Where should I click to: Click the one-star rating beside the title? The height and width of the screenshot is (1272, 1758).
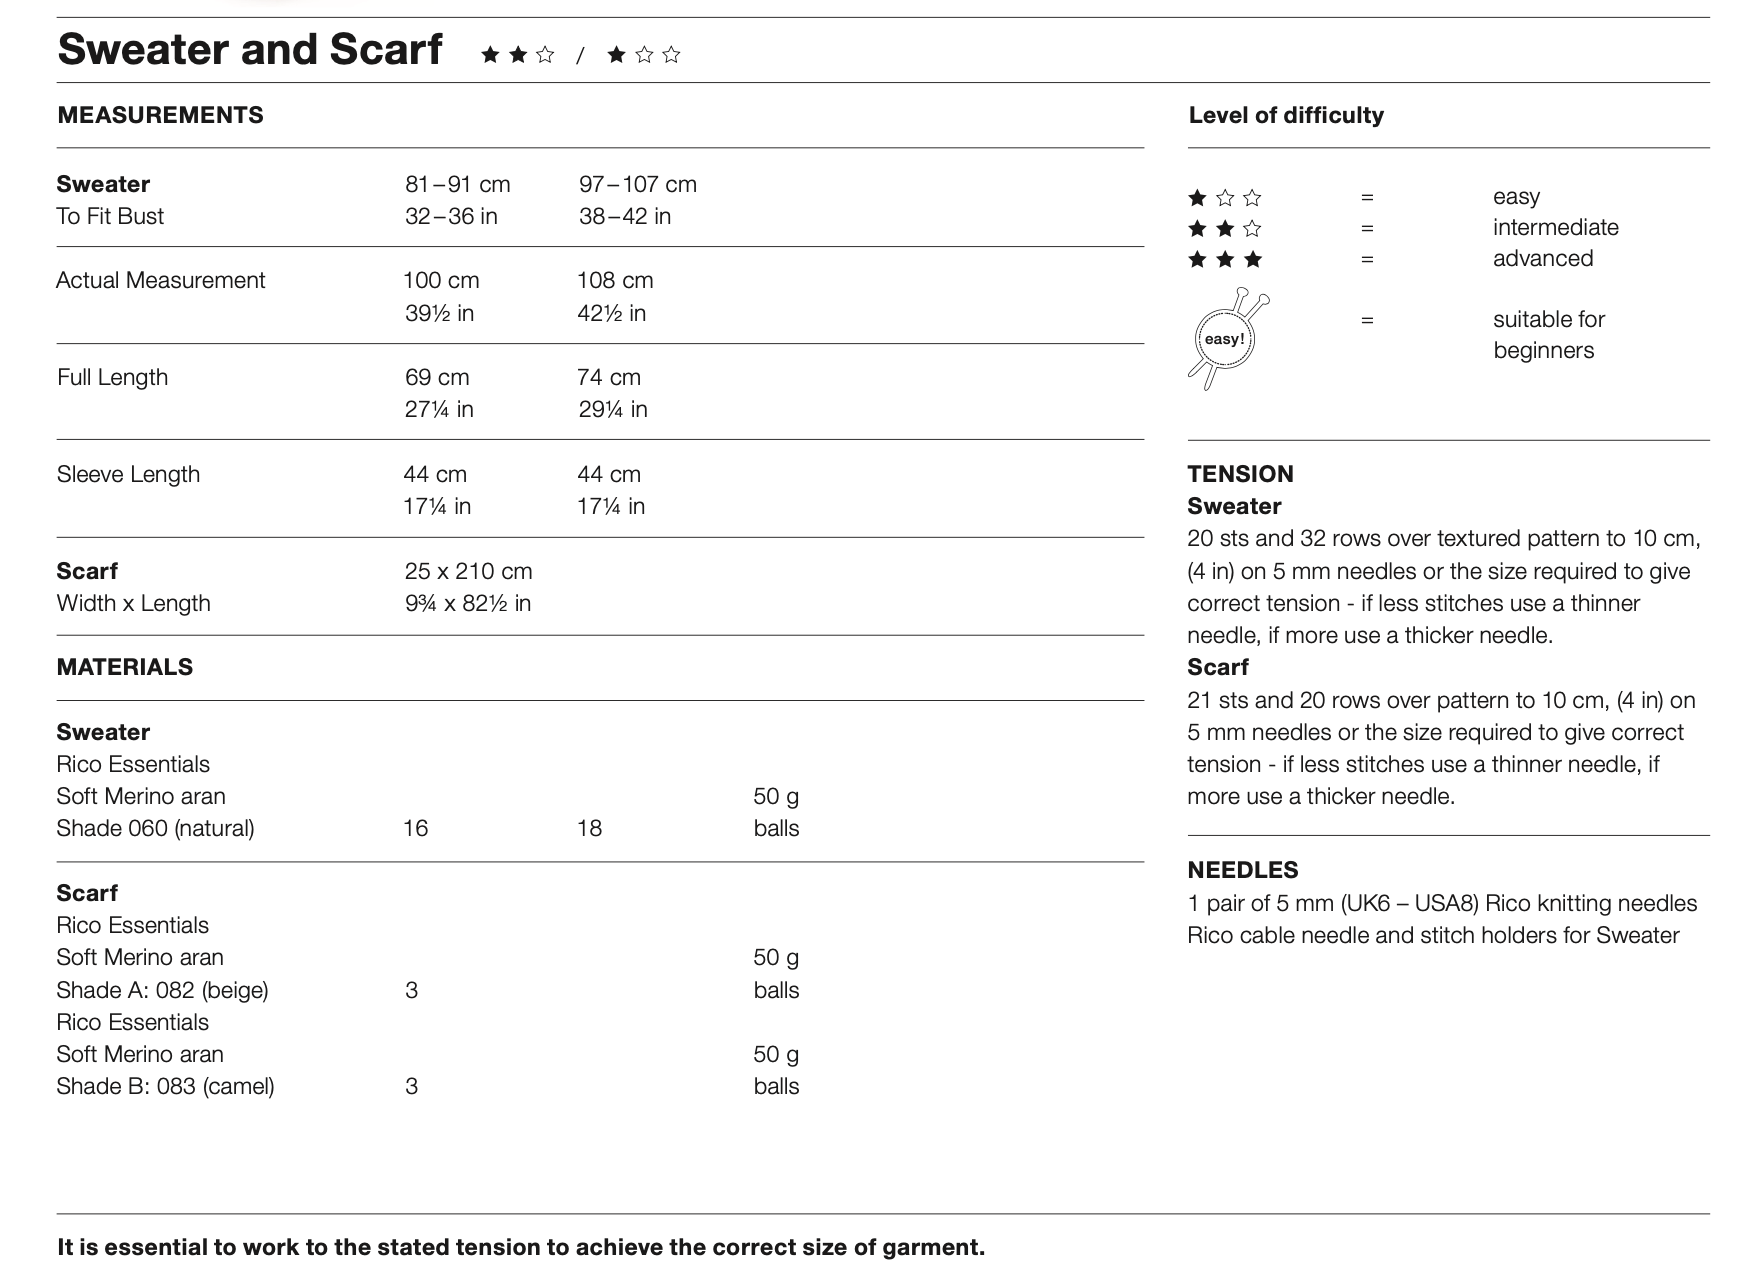[643, 55]
